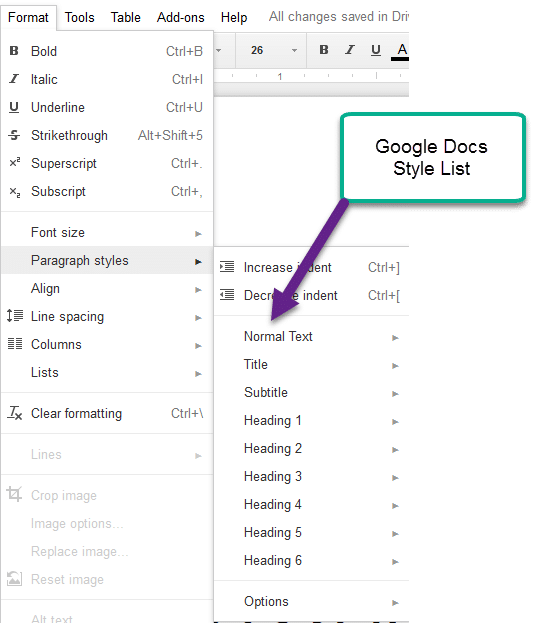The image size is (546, 623).
Task: Select the Heading 3 style
Action: [312, 476]
